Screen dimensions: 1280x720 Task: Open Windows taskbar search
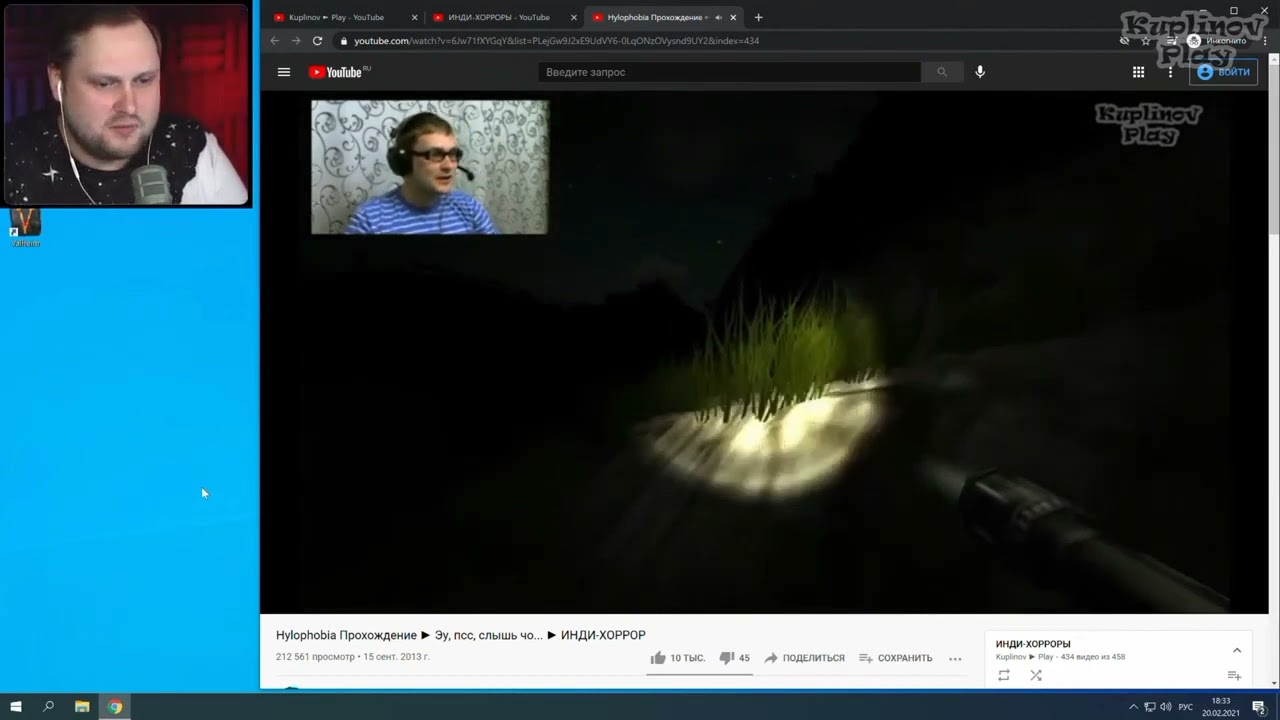48,707
